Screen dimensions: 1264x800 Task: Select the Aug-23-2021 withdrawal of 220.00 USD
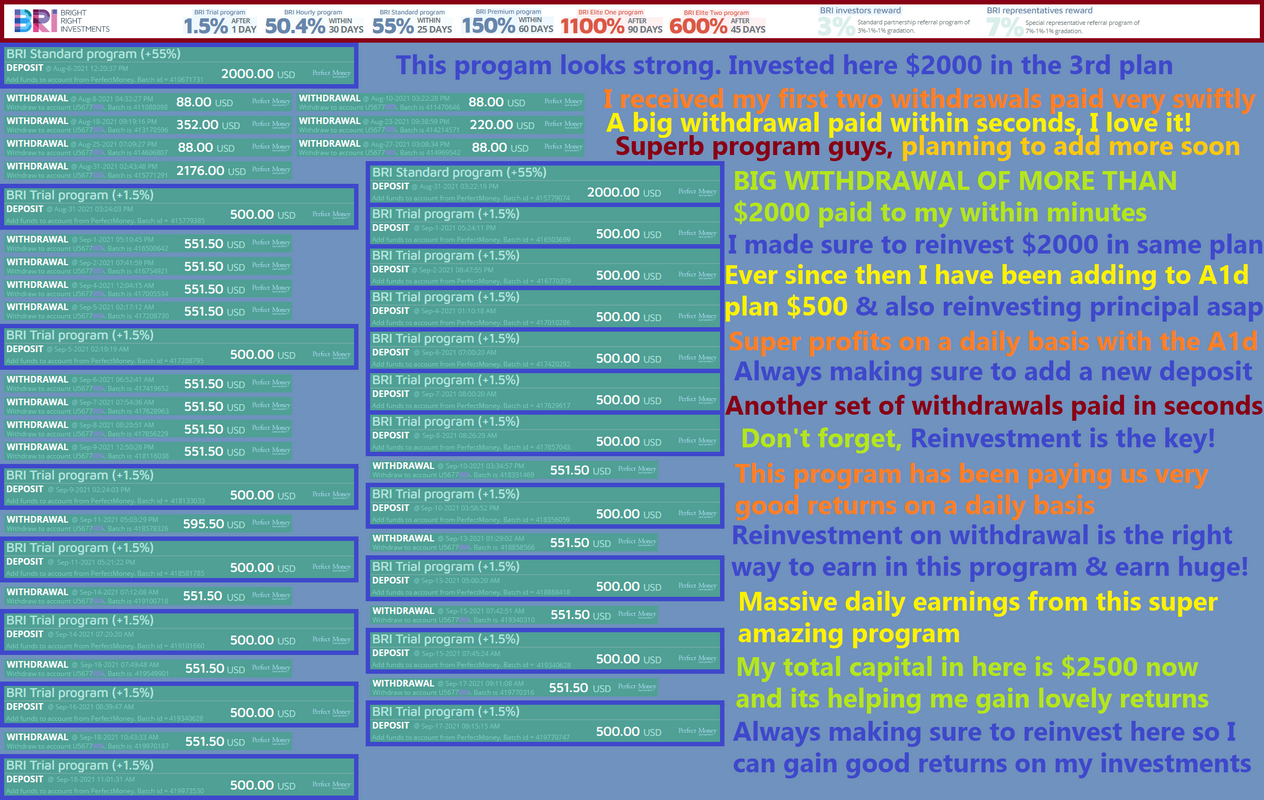[441, 124]
